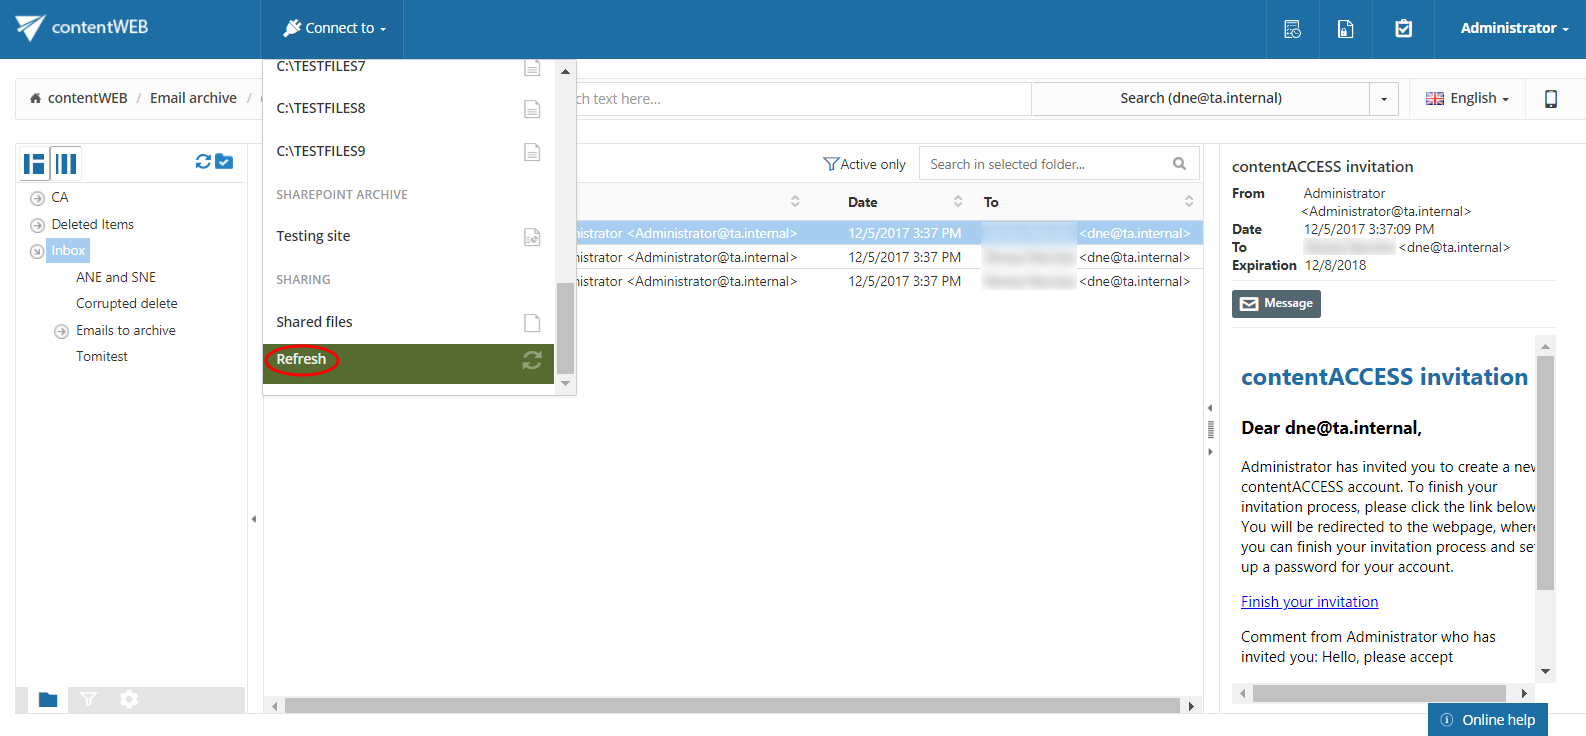Open the locked document icon in top bar
Viewport: 1586px width, 736px height.
pos(1345,29)
